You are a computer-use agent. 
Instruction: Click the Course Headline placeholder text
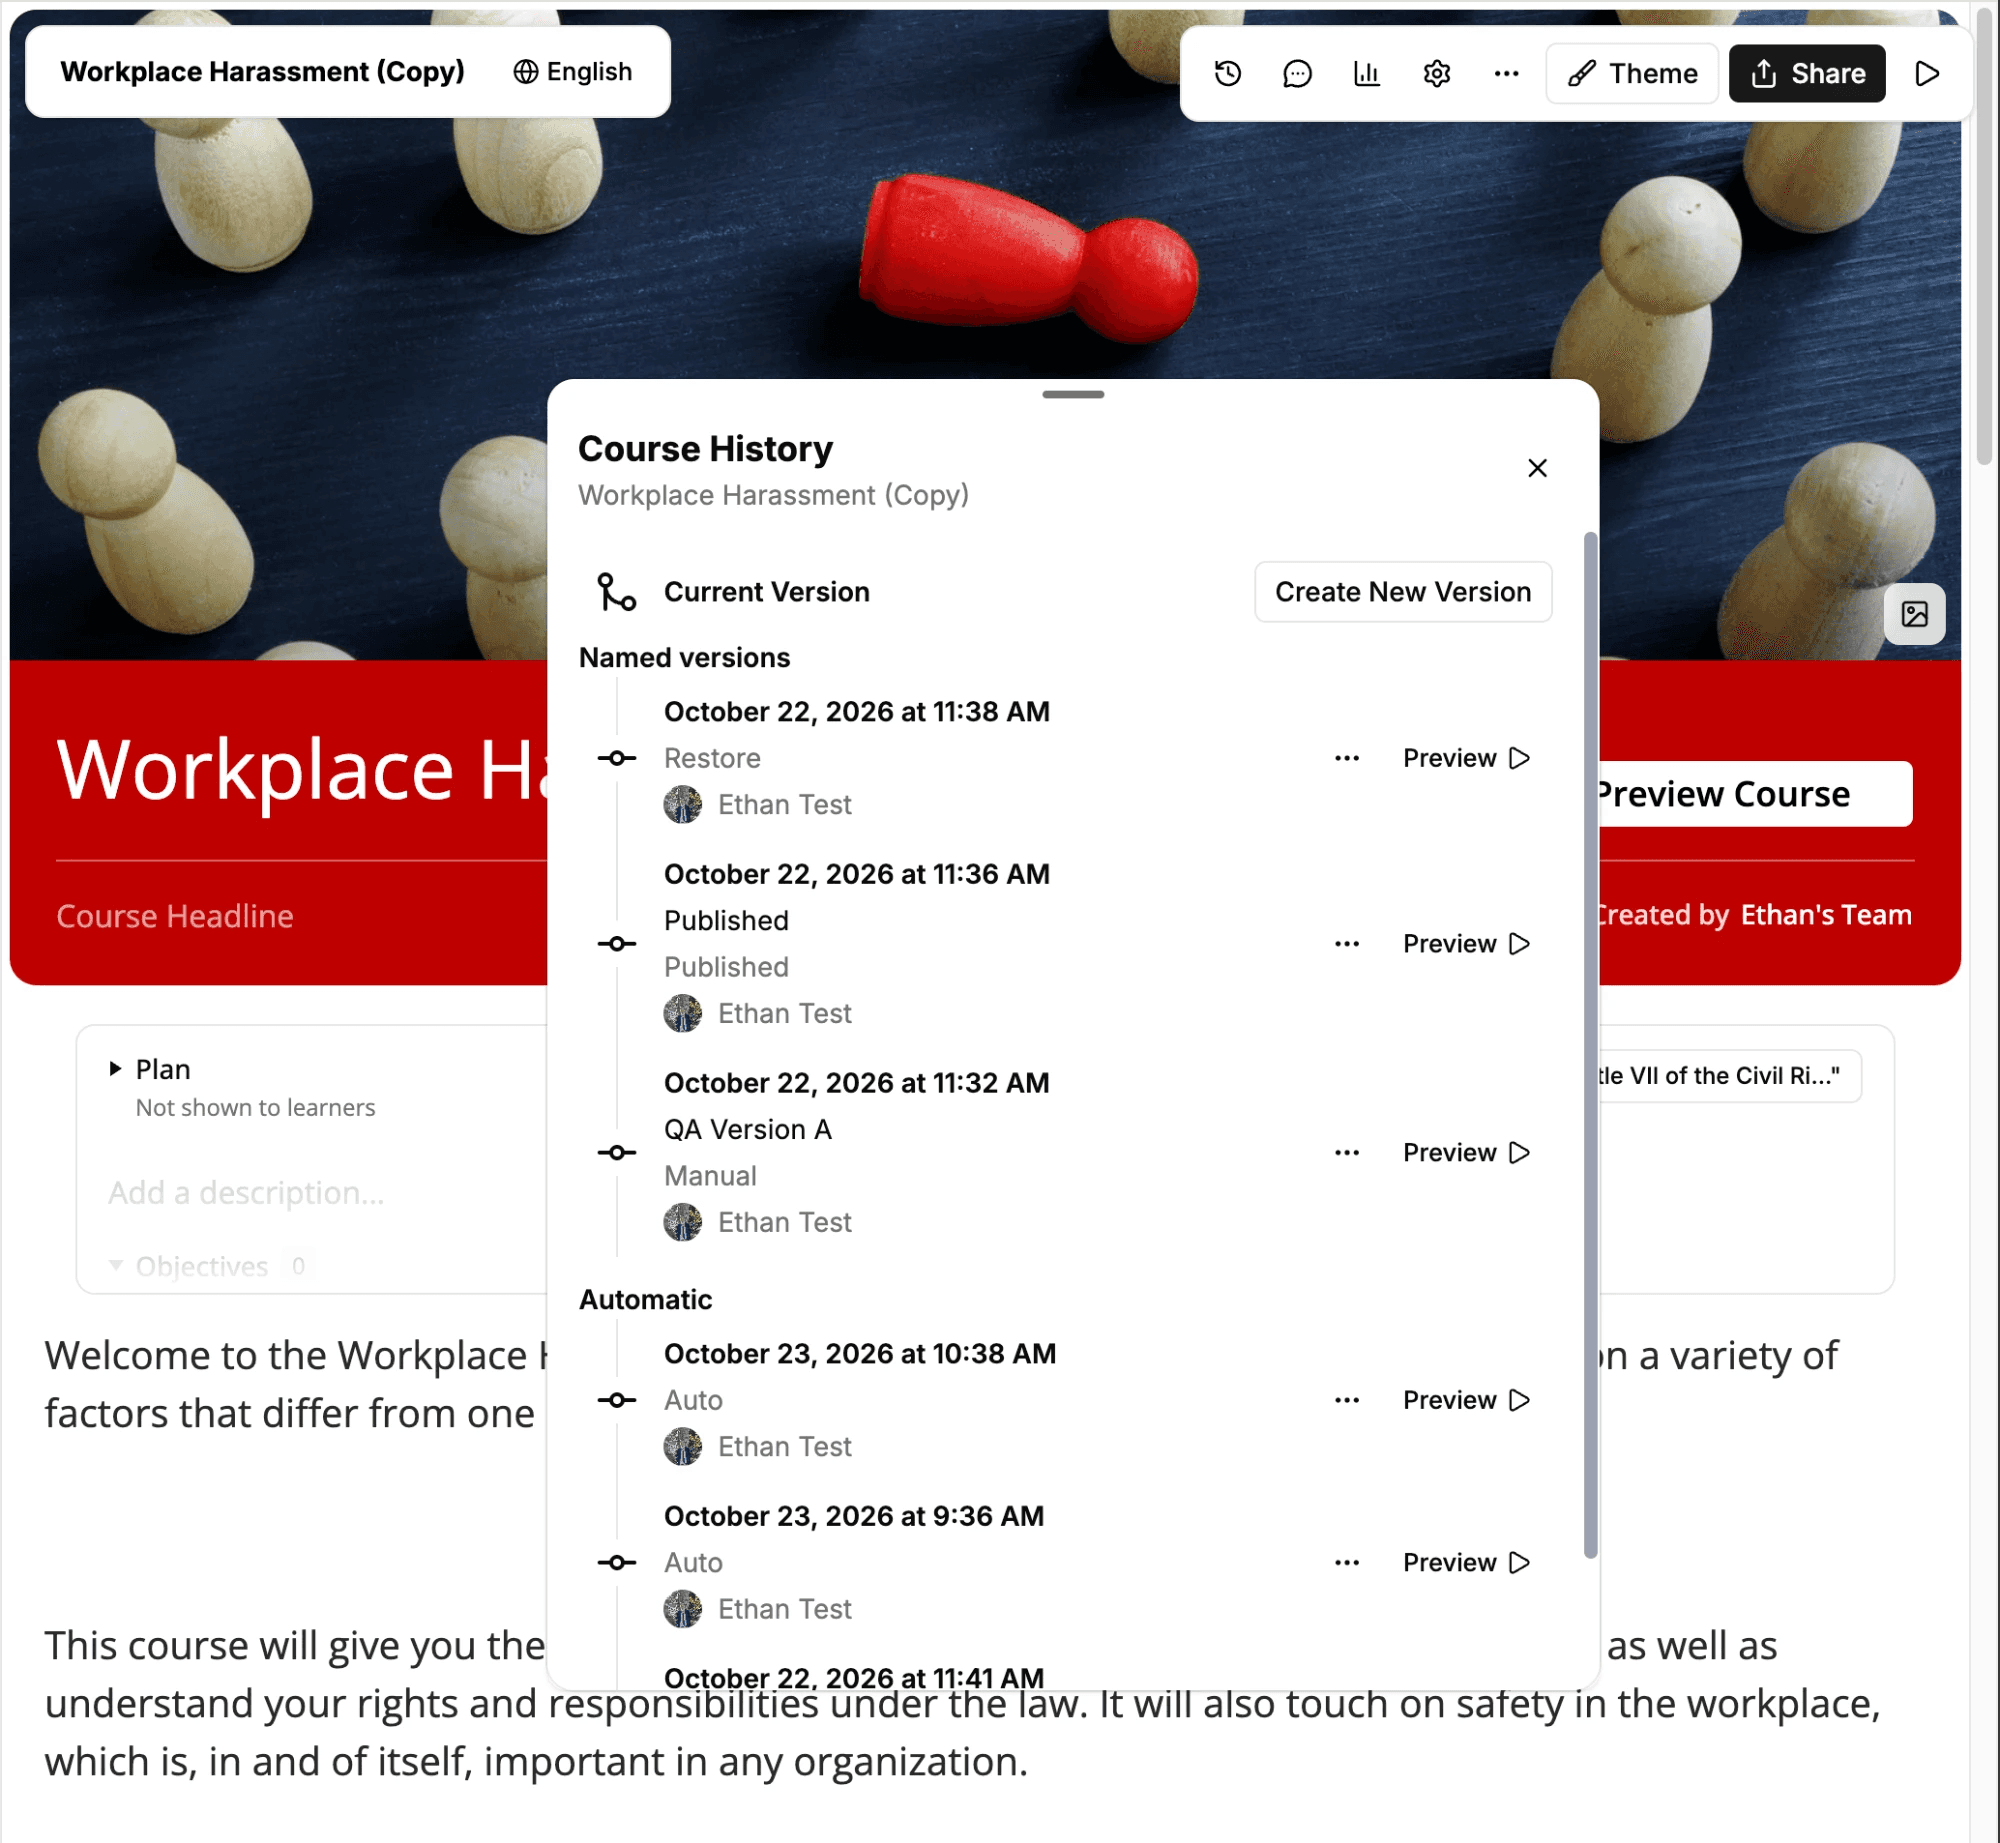pos(175,917)
